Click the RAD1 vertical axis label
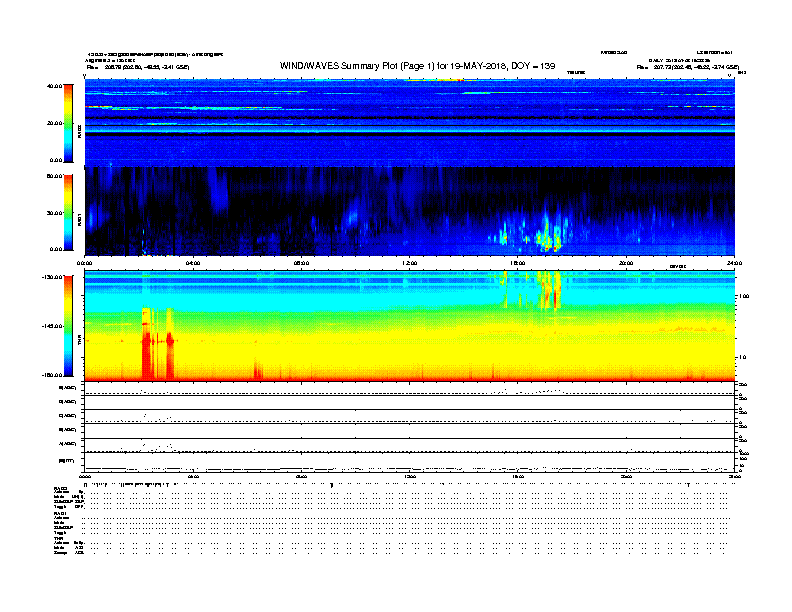The width and height of the screenshot is (792, 612). pos(80,219)
